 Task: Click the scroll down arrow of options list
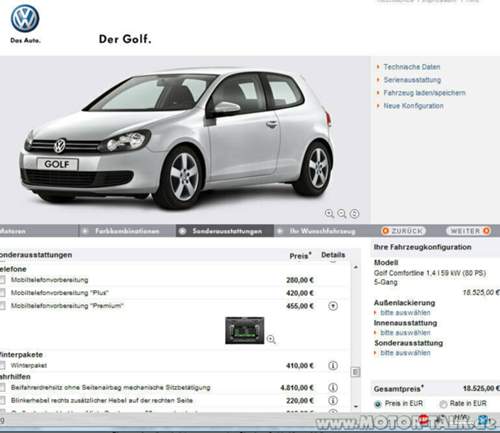tap(356, 406)
